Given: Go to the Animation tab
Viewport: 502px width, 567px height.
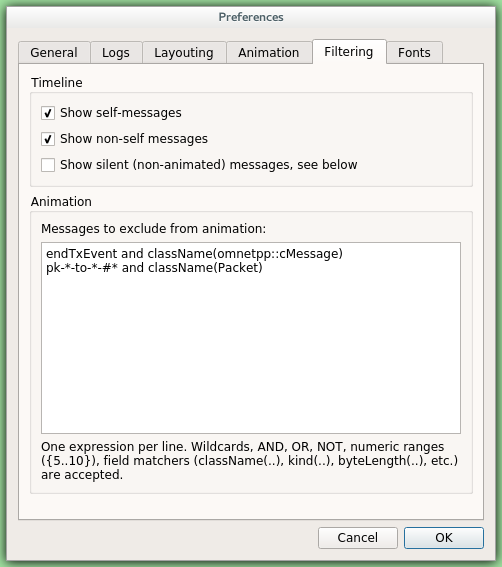Looking at the screenshot, I should point(268,52).
